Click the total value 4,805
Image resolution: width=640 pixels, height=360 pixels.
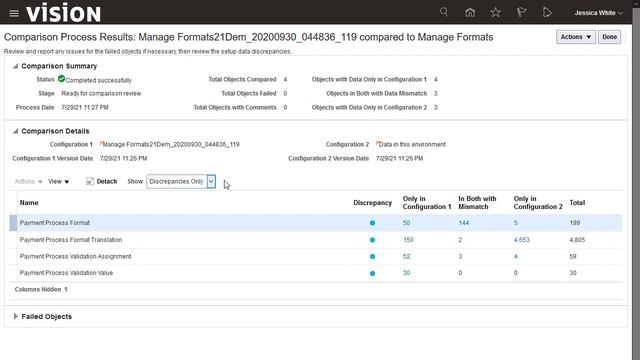point(577,240)
